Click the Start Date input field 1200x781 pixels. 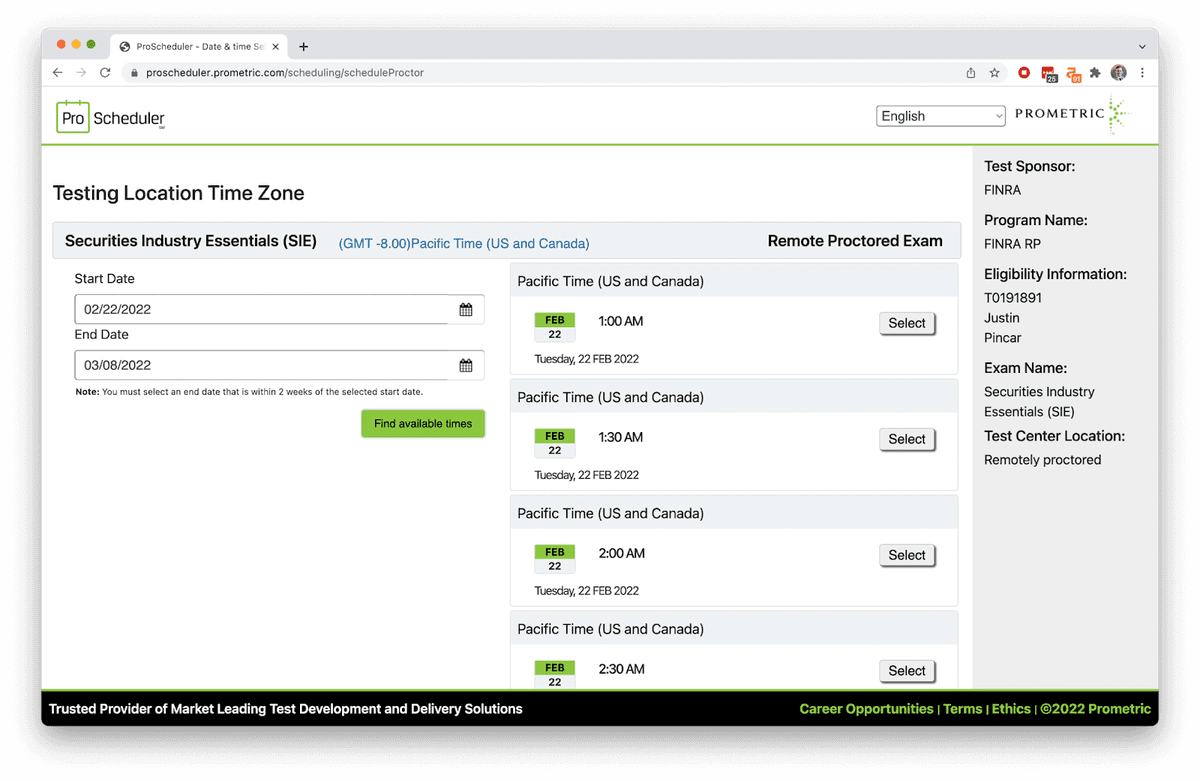coord(260,310)
